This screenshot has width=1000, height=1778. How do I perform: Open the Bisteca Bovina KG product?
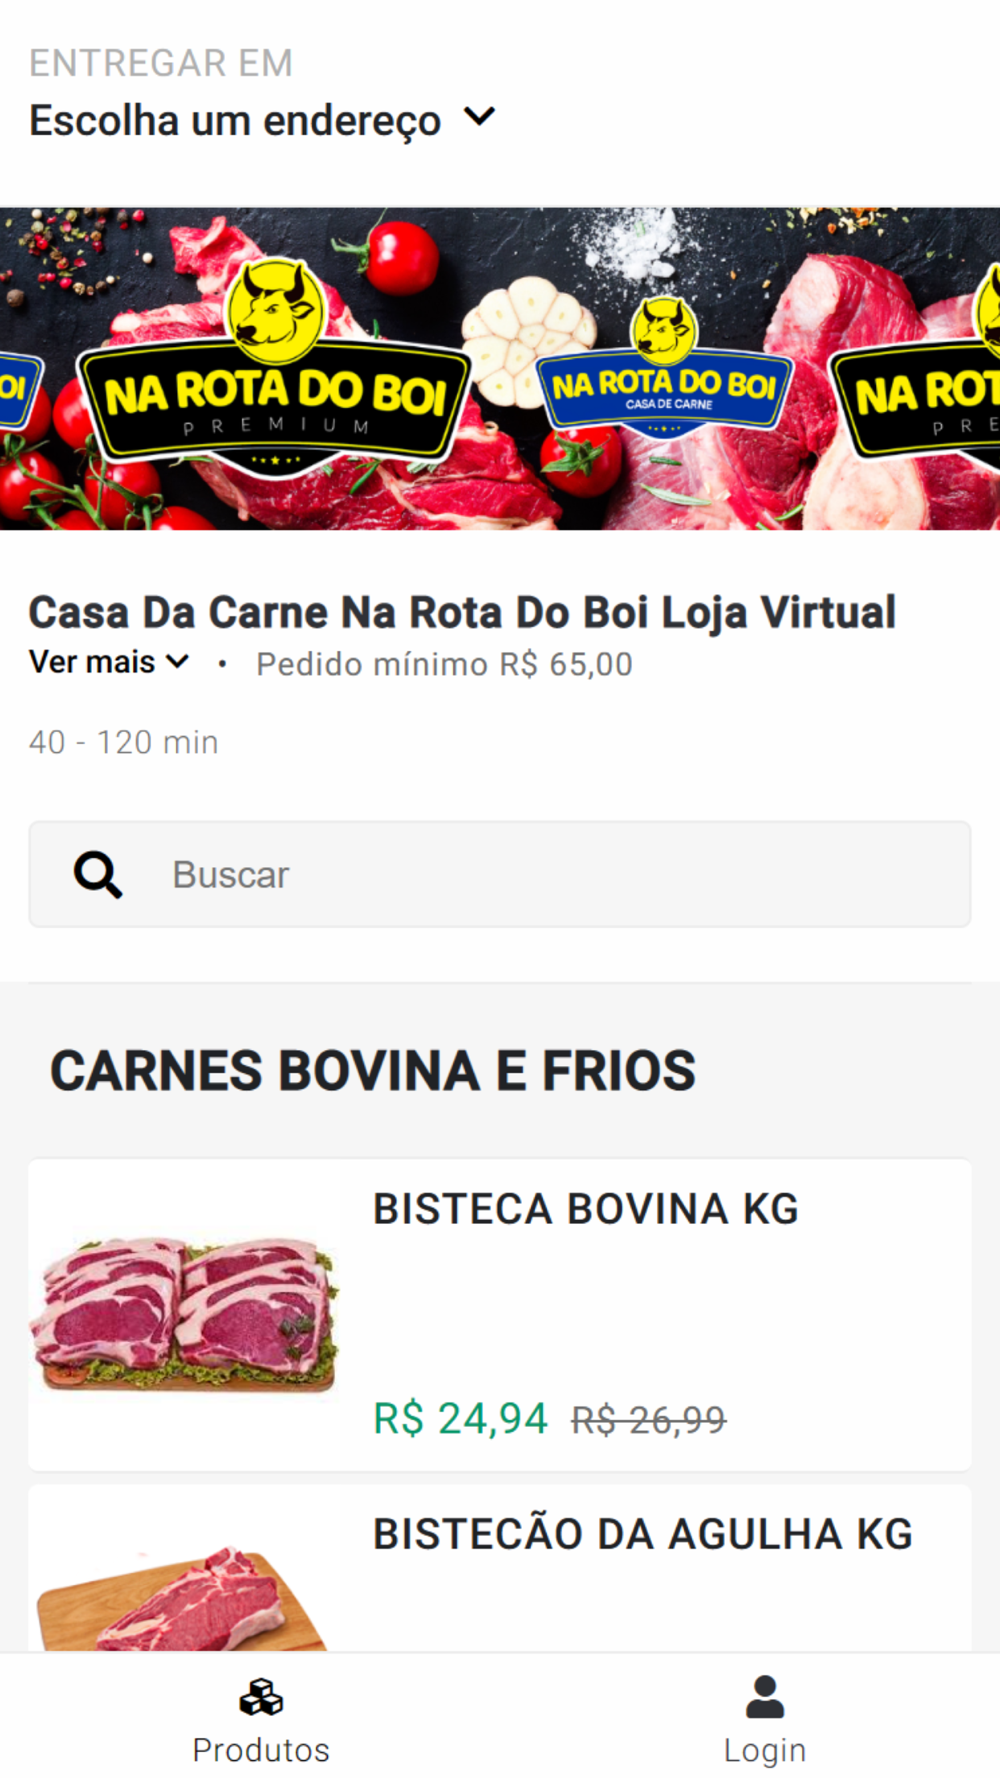pos(500,1314)
